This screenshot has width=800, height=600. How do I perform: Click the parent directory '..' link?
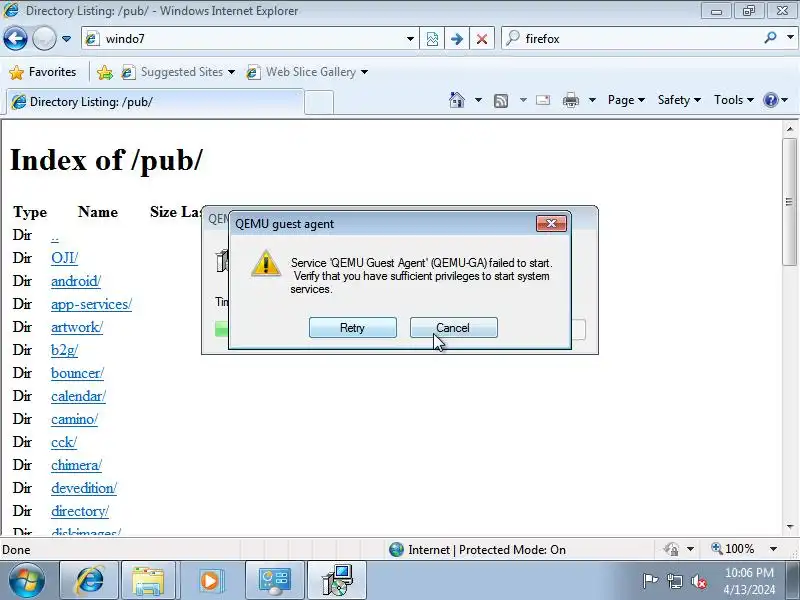[55, 236]
